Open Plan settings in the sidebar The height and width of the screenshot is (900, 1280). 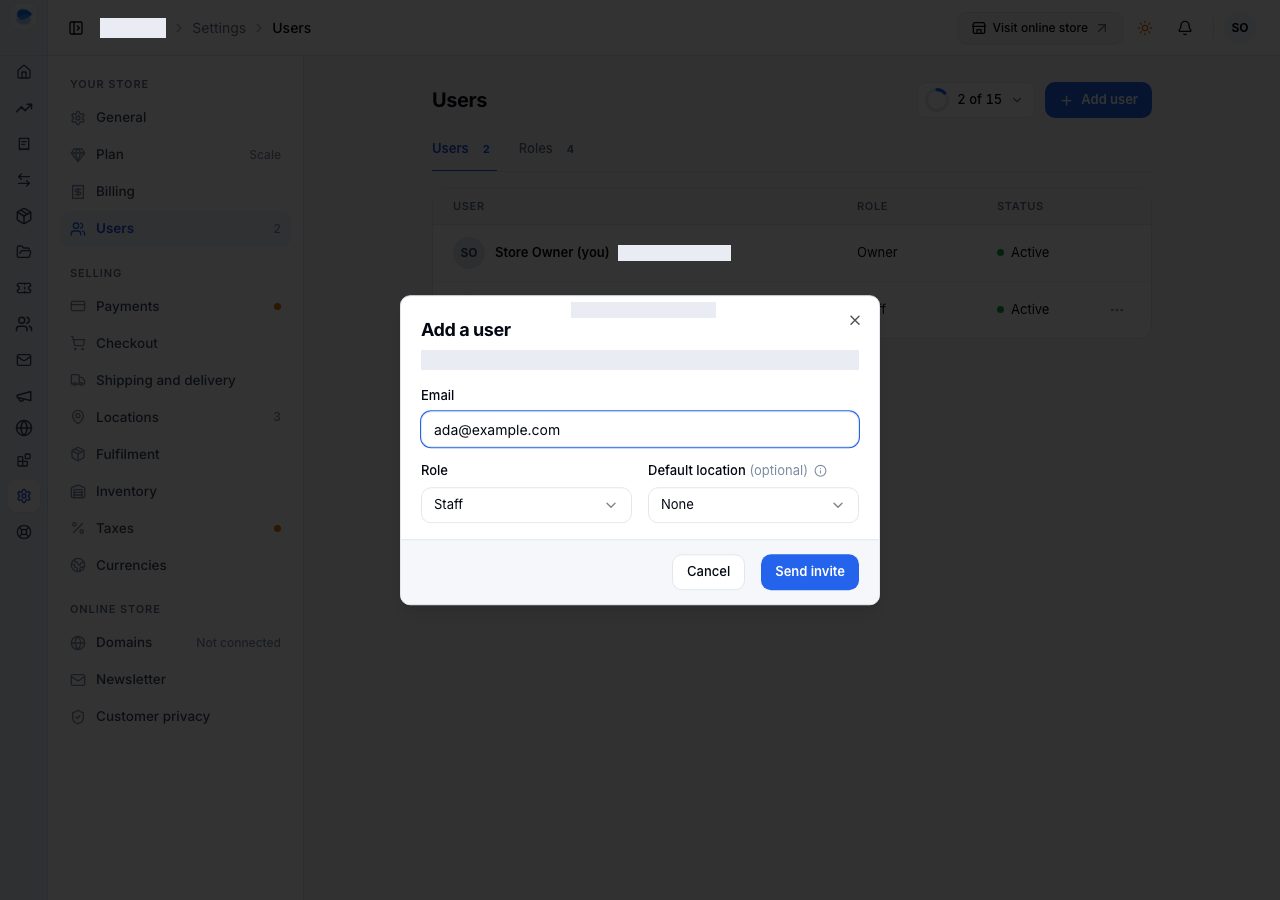176,154
